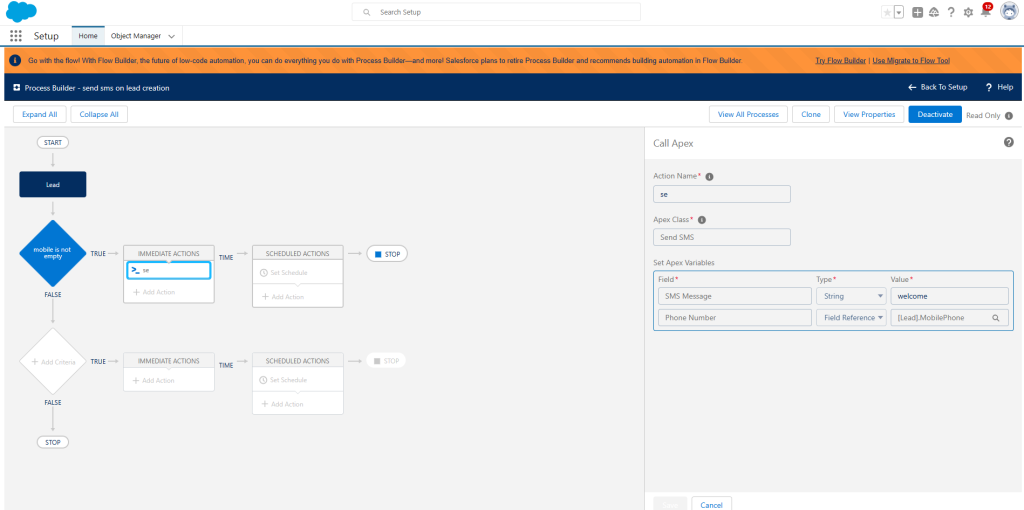Image resolution: width=1024 pixels, height=510 pixels.
Task: Click the [Lead].MobilePhone lookup search icon
Action: tap(996, 318)
